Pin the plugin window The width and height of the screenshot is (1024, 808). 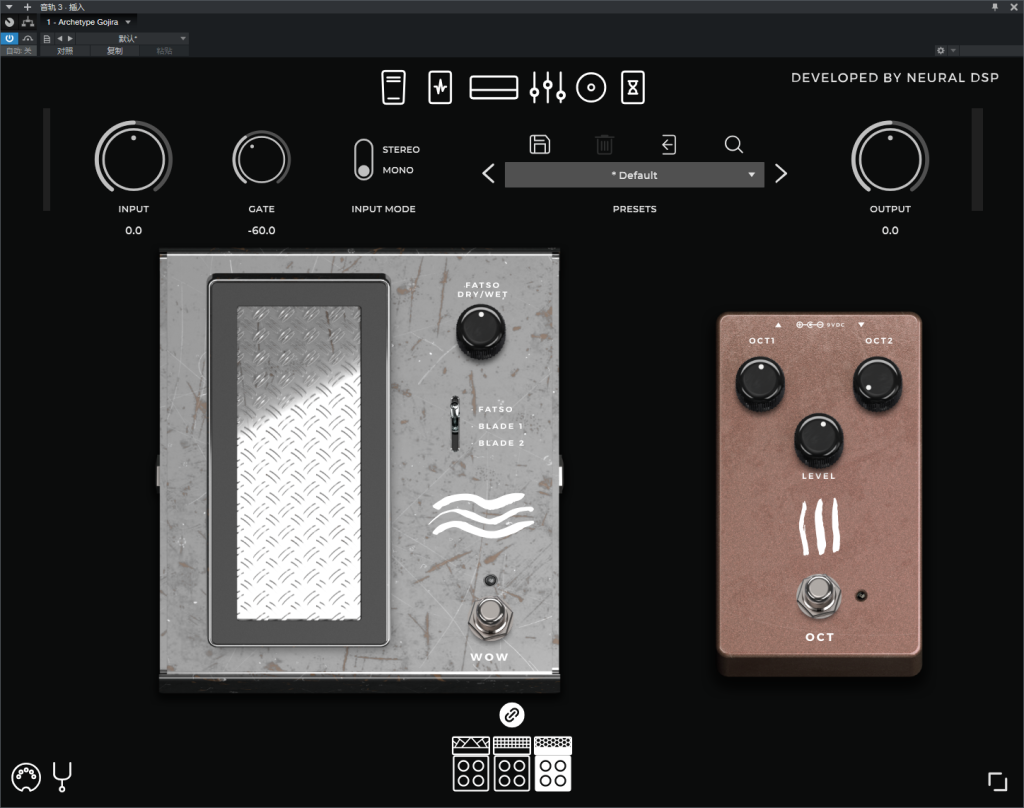995,7
